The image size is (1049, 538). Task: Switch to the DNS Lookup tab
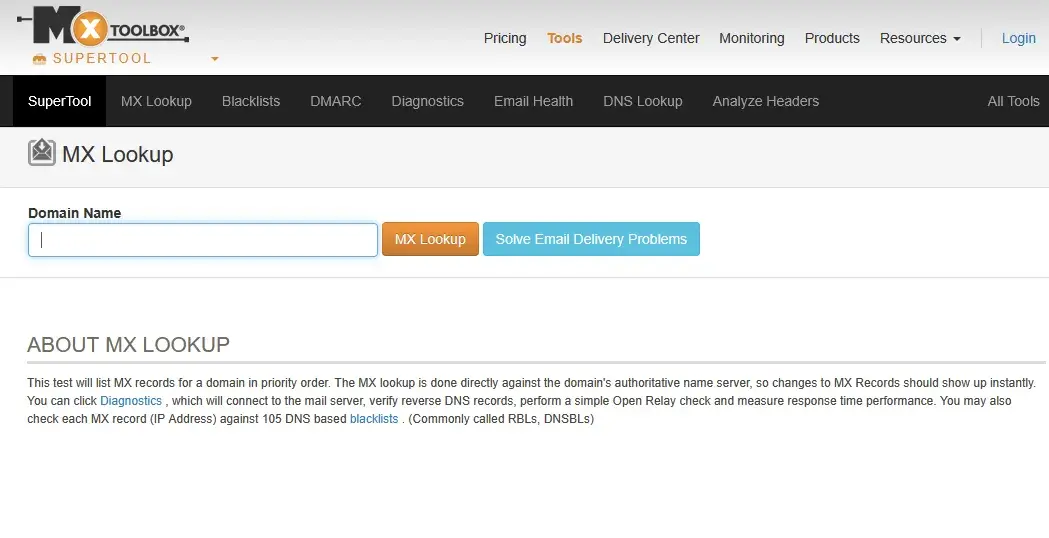(643, 101)
